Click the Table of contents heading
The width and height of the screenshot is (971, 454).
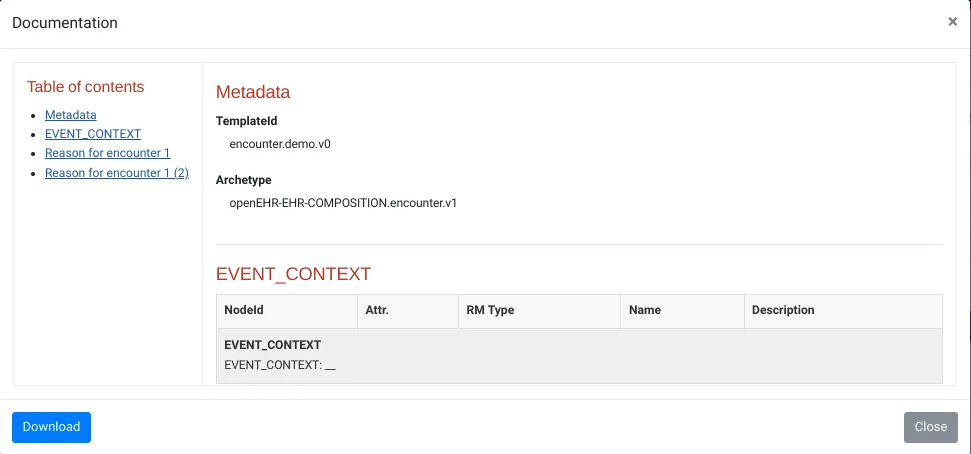pos(85,87)
